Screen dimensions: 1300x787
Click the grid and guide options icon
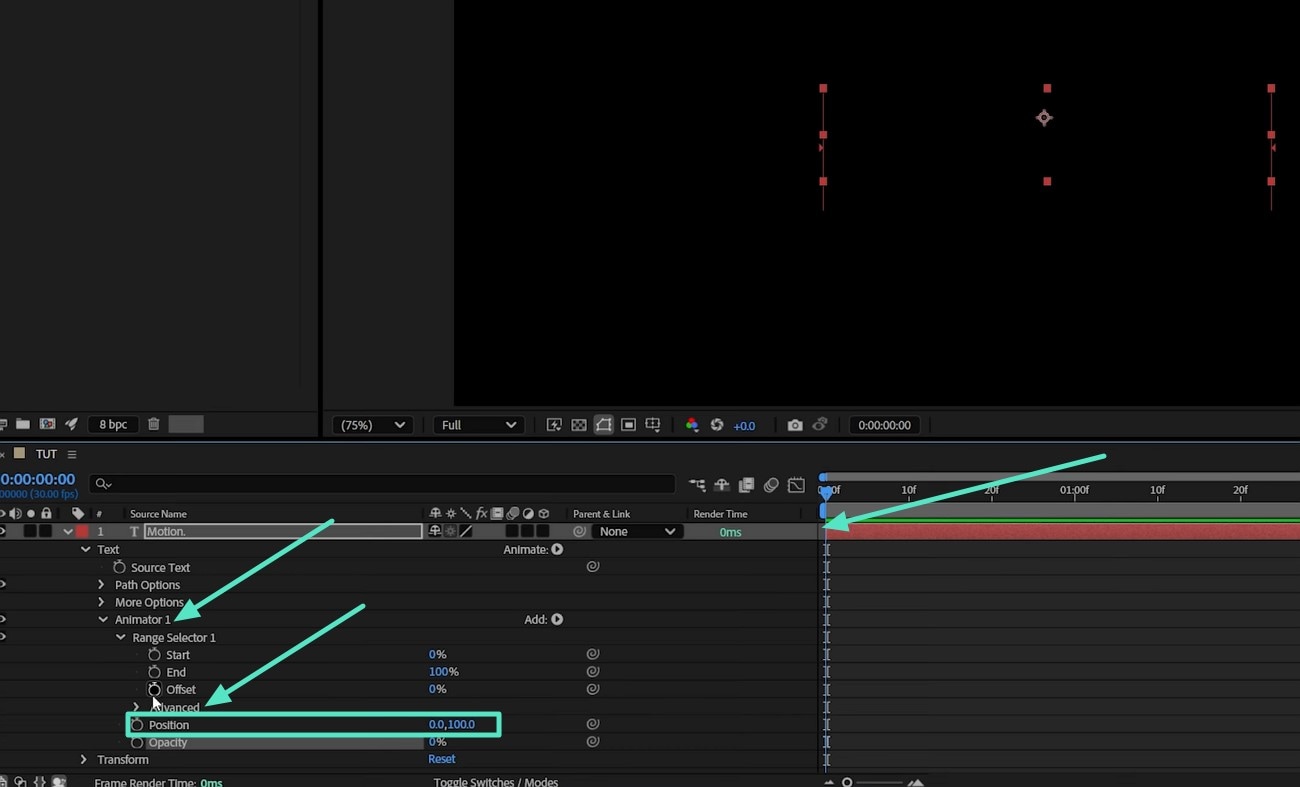pyautogui.click(x=653, y=425)
